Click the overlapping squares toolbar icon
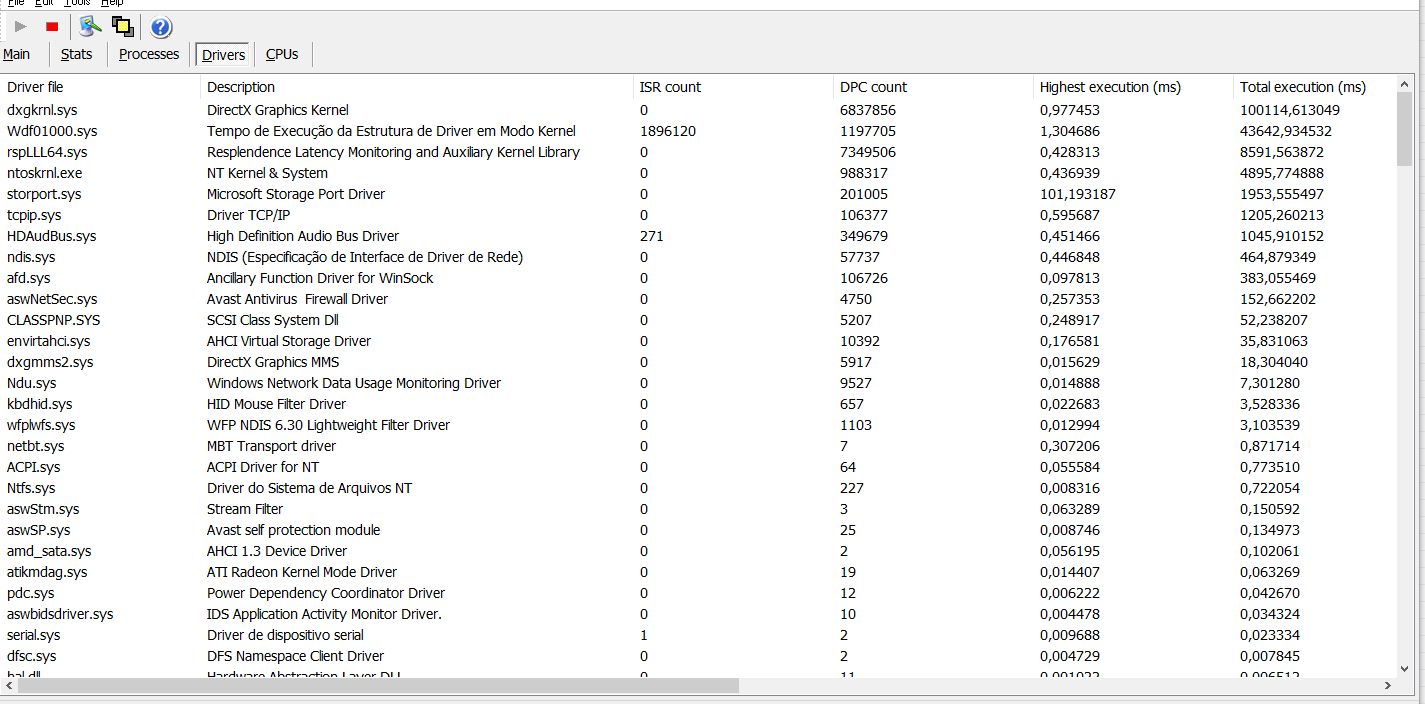This screenshot has height=704, width=1425. coord(123,26)
